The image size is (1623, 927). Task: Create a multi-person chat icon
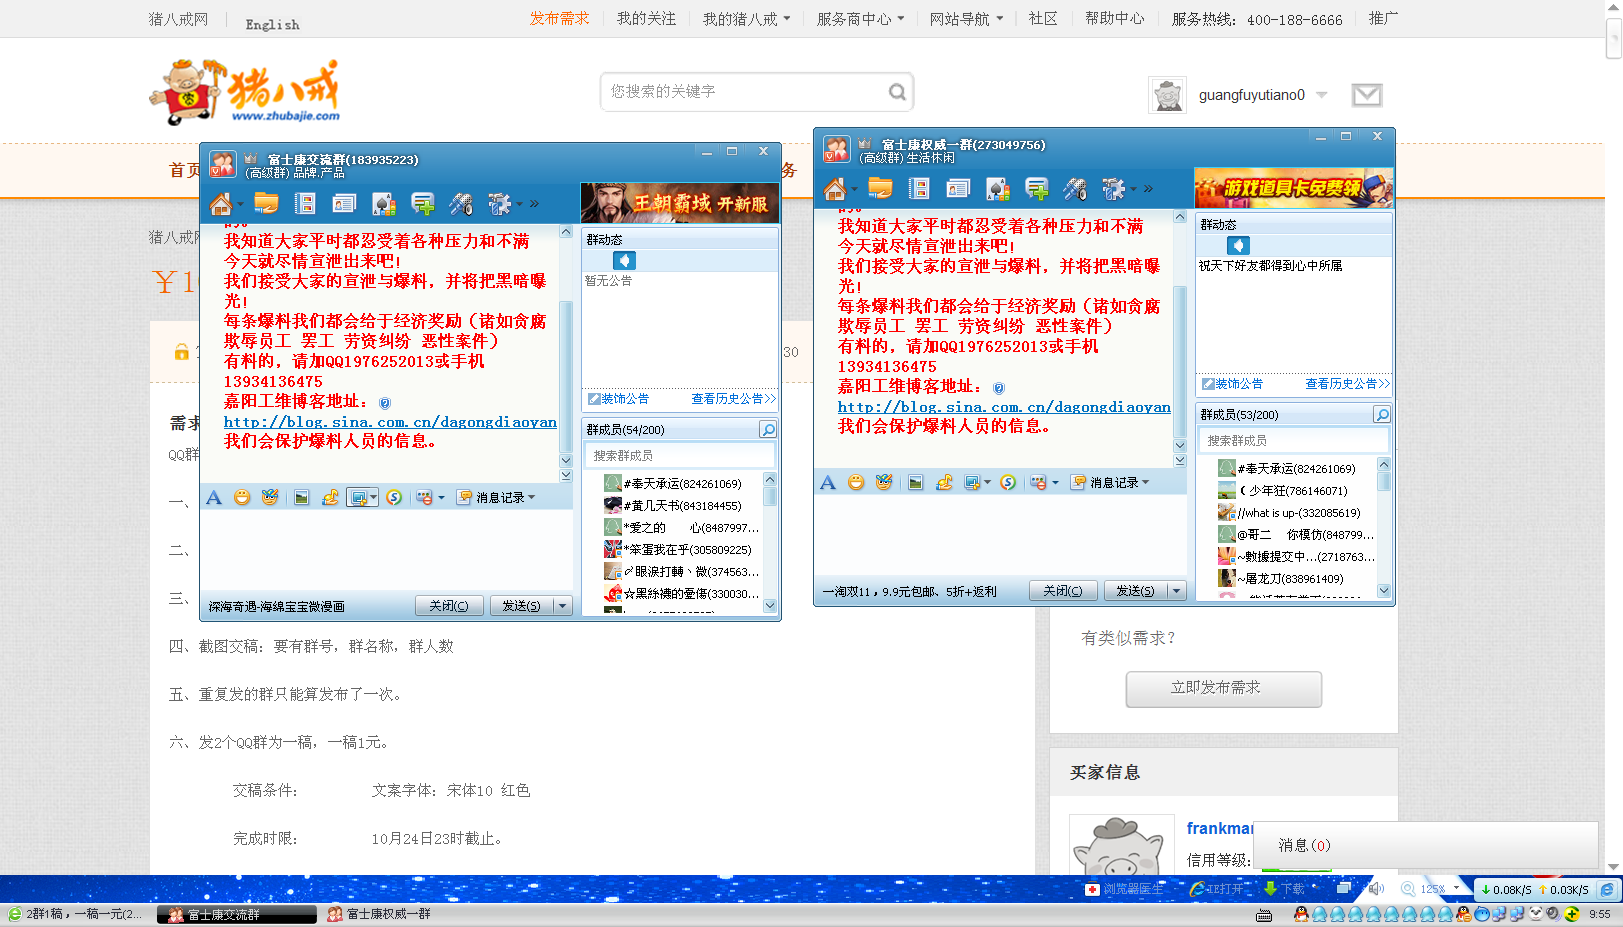pos(422,203)
